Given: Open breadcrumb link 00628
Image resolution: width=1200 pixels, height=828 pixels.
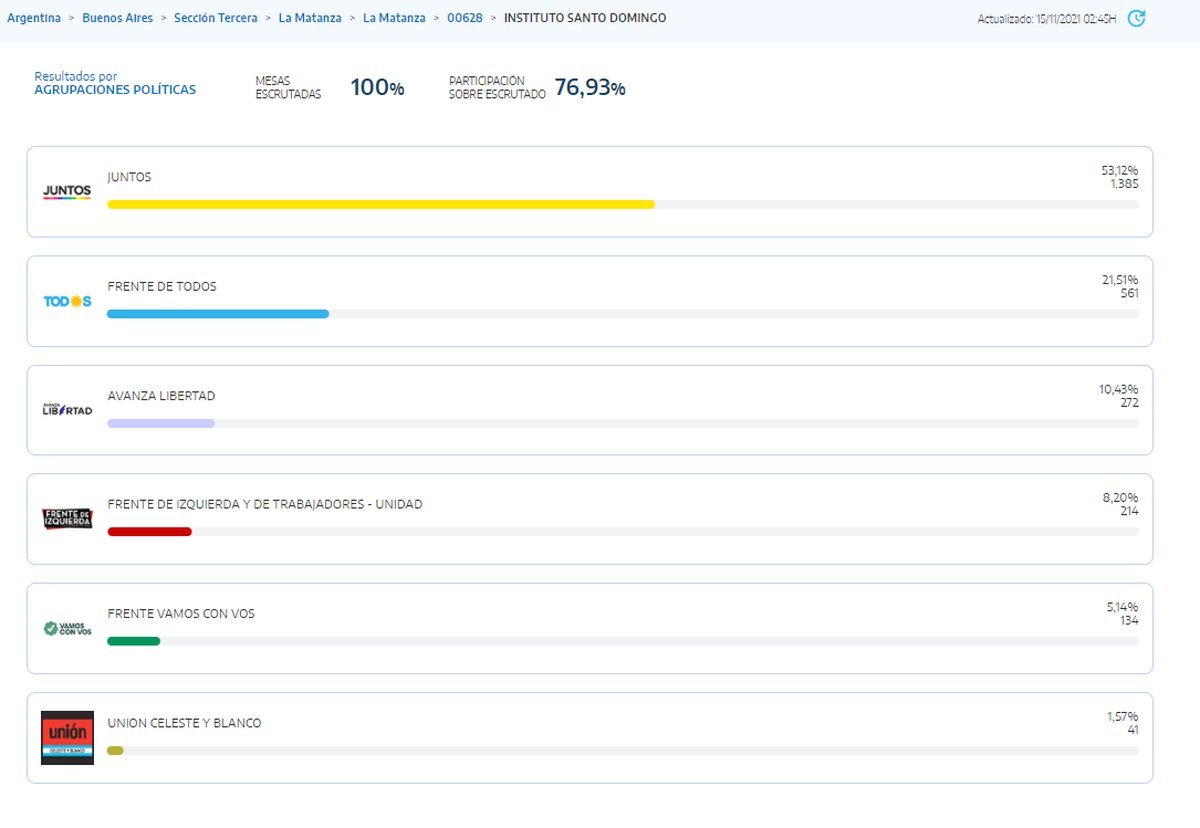Looking at the screenshot, I should 465,18.
